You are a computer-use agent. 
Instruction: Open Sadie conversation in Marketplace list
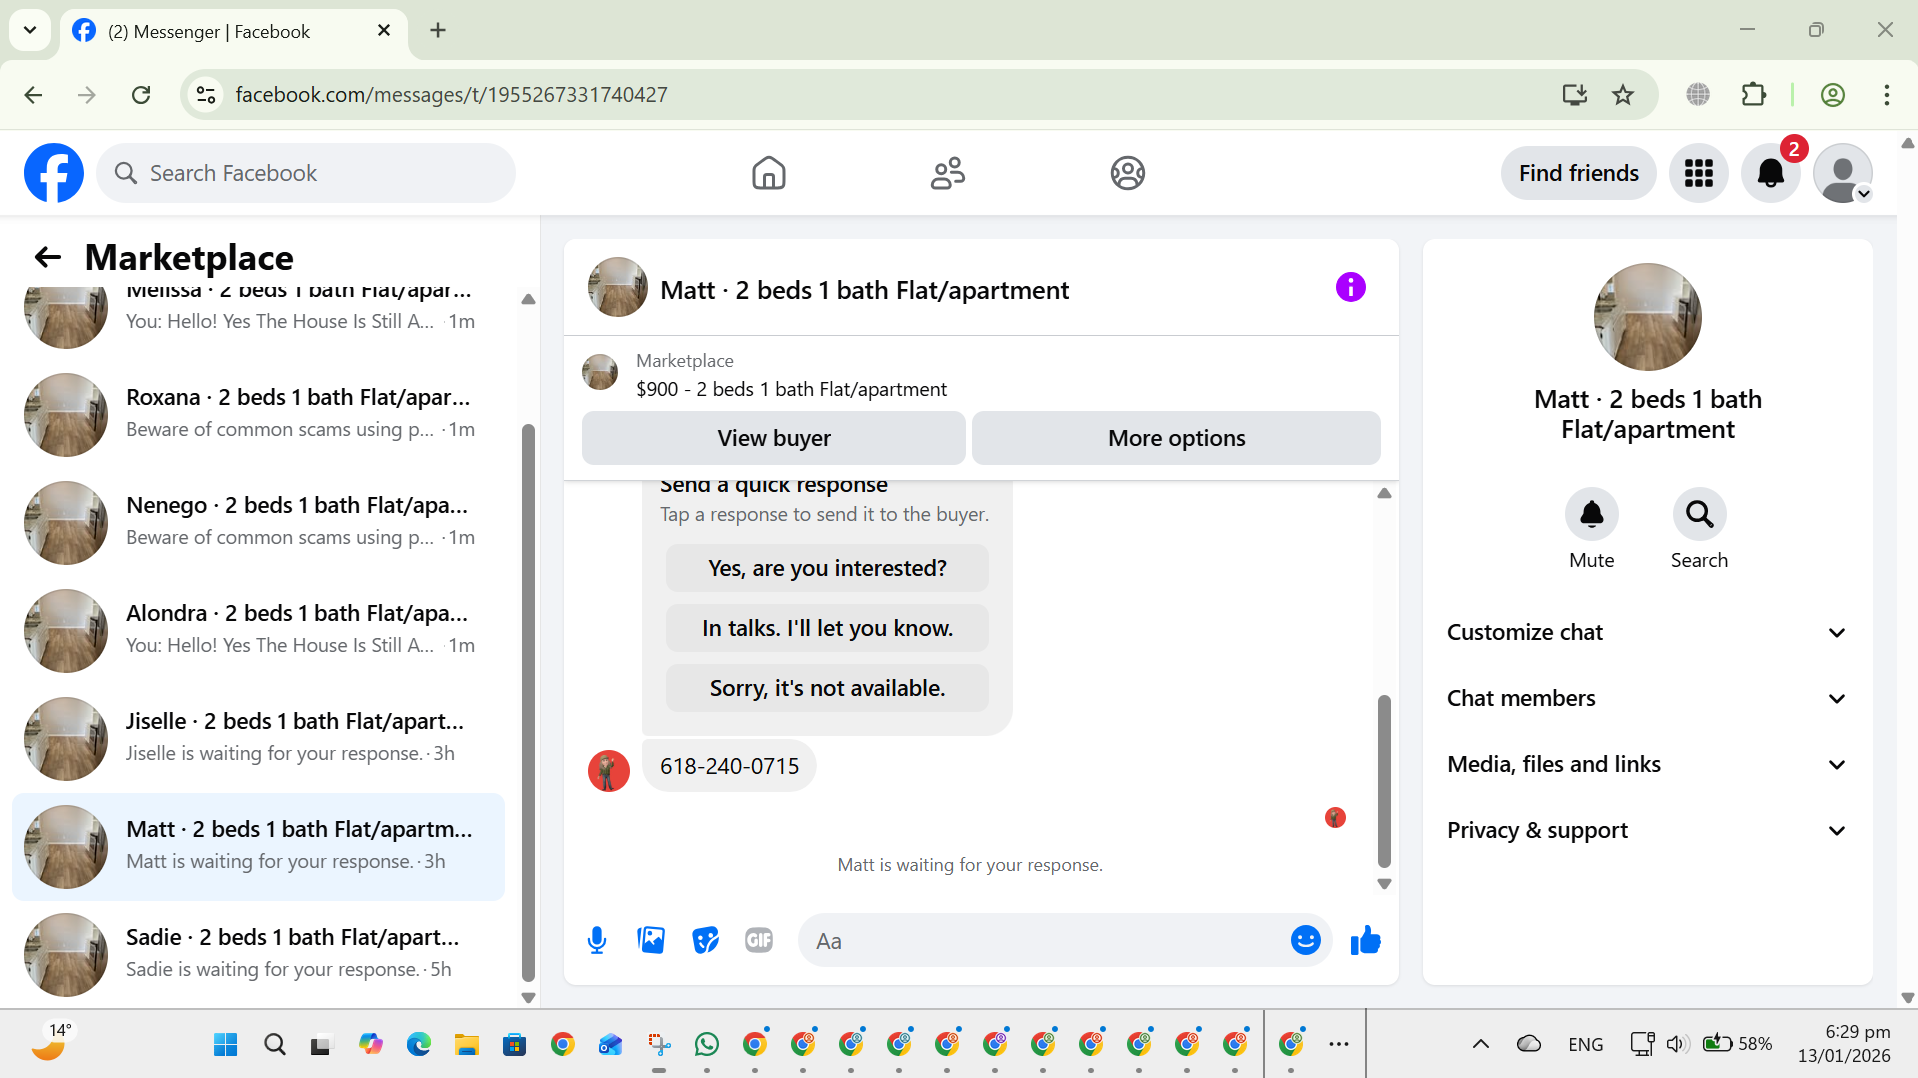[x=258, y=954]
